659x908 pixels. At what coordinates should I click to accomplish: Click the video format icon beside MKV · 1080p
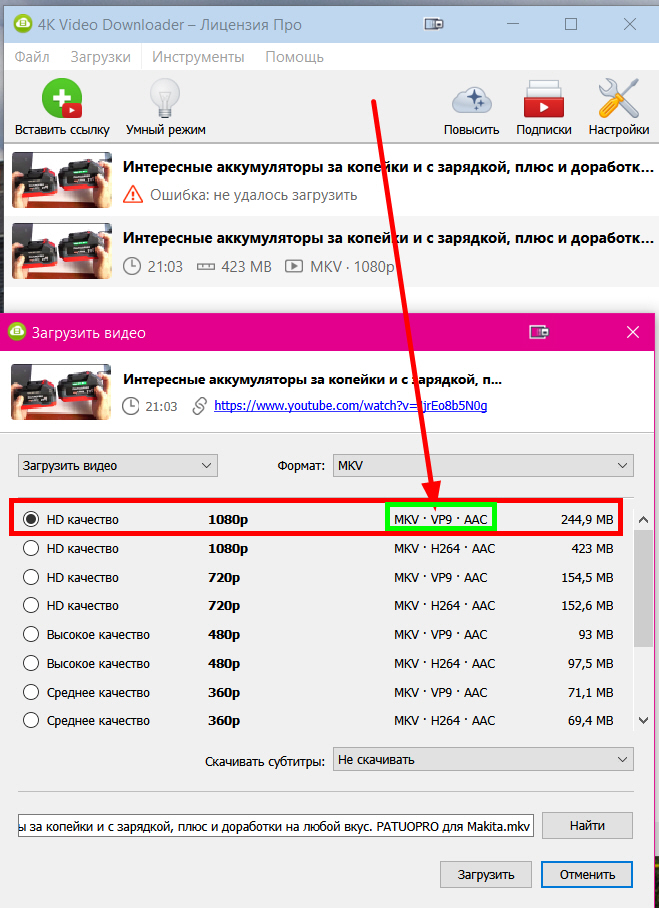294,266
